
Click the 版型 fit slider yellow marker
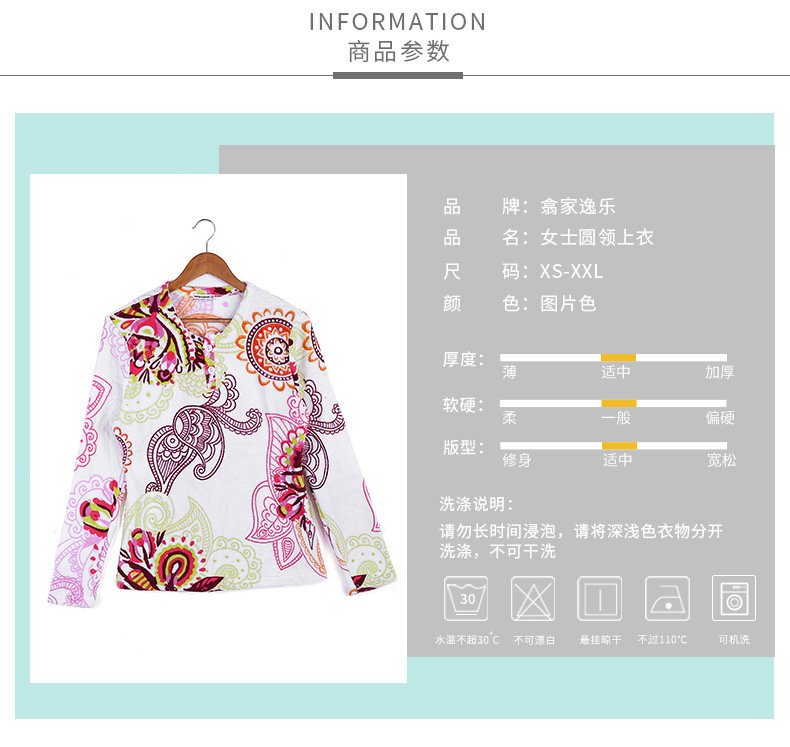click(619, 446)
